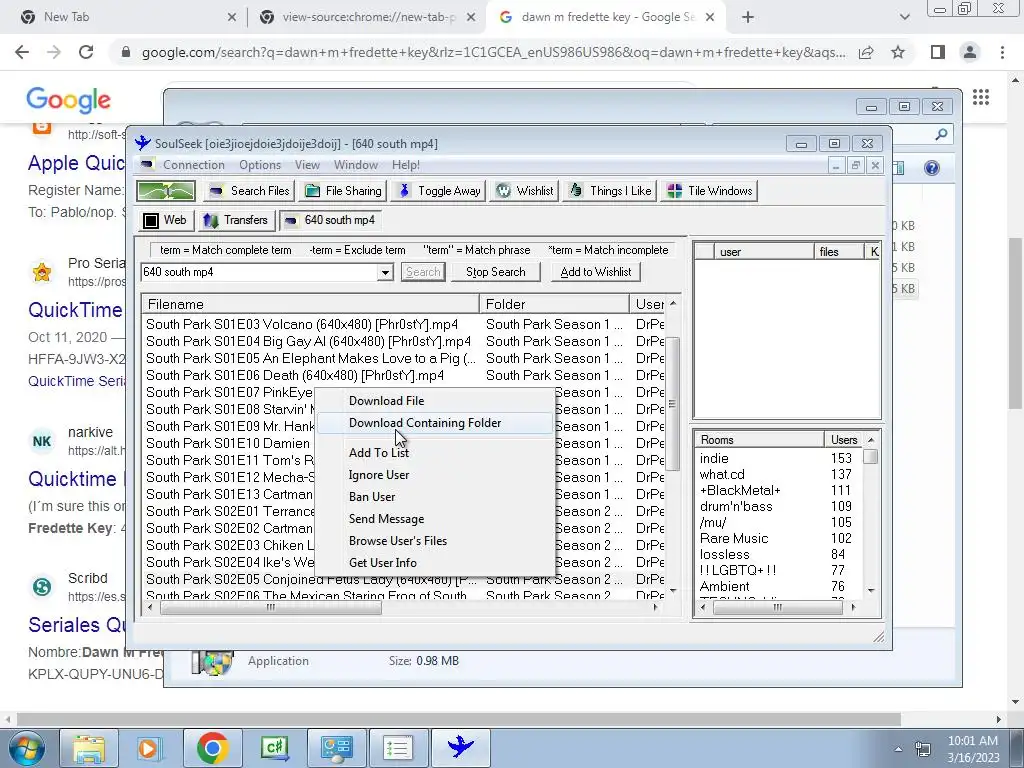Open Things I Like toolbar button
1024x768 pixels.
(610, 191)
